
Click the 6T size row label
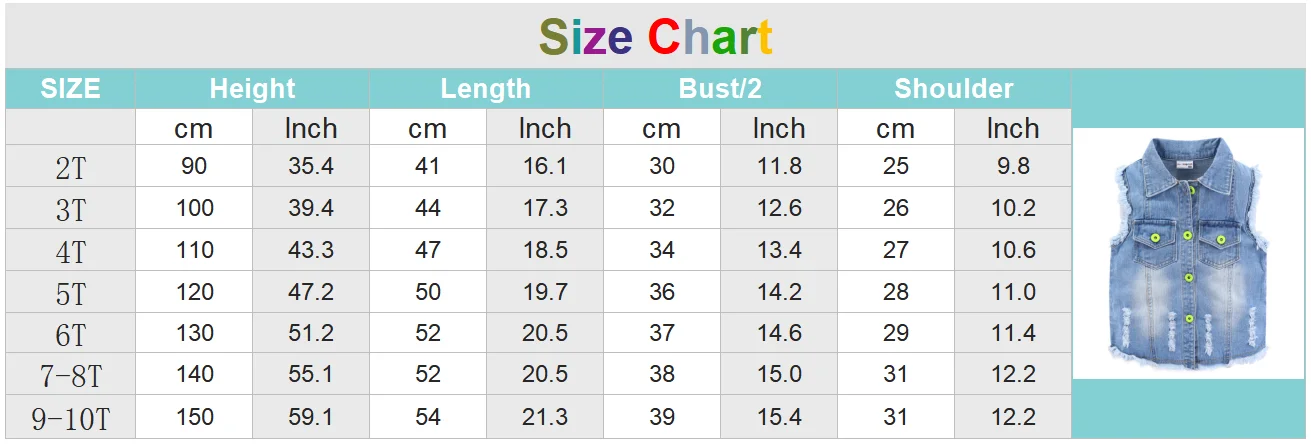70,334
